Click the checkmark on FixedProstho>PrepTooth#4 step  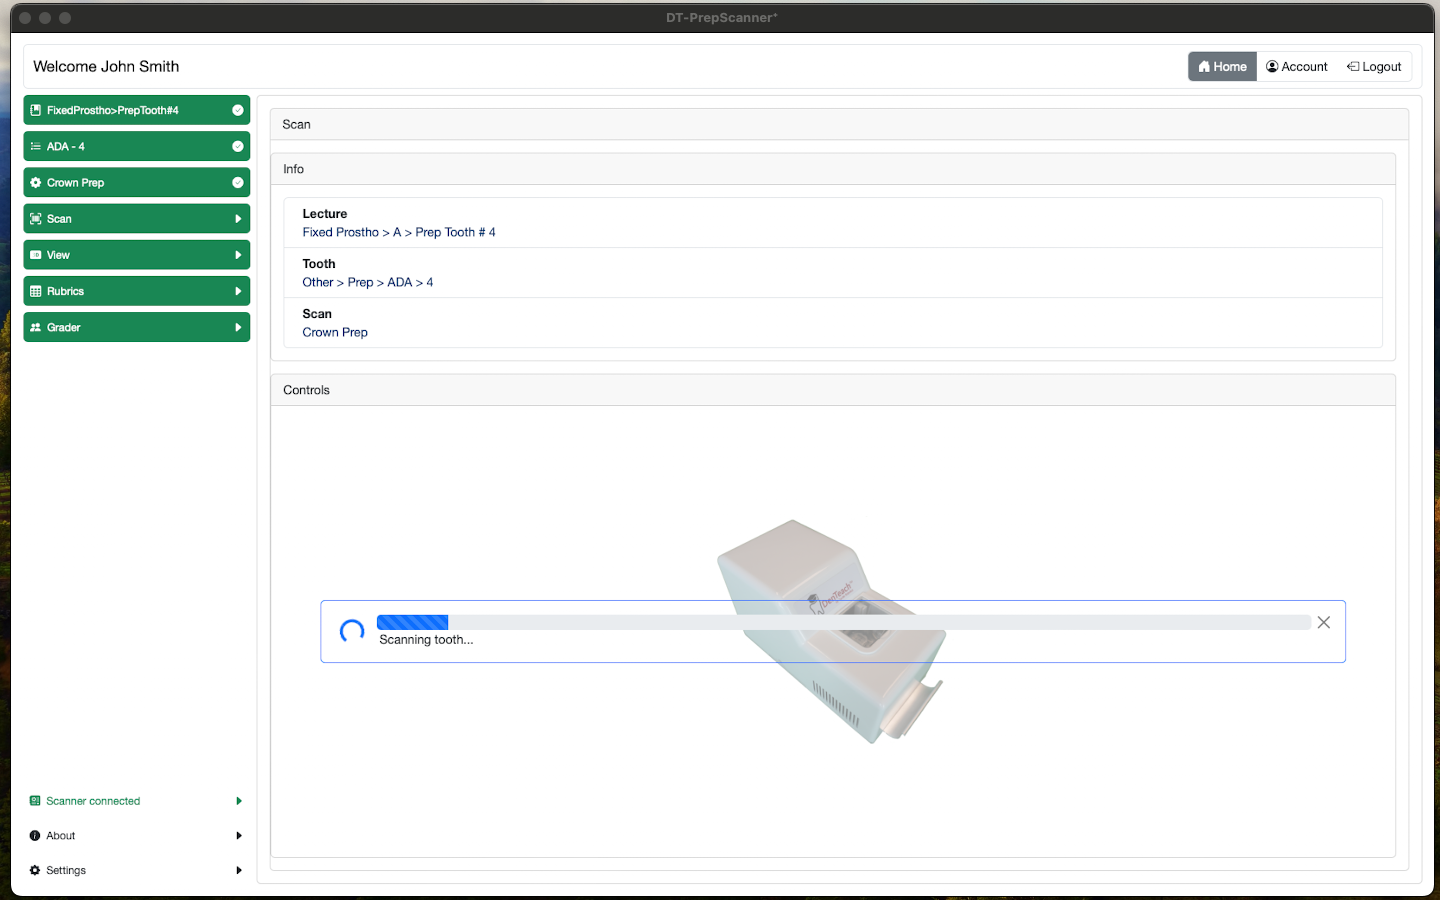(x=238, y=110)
